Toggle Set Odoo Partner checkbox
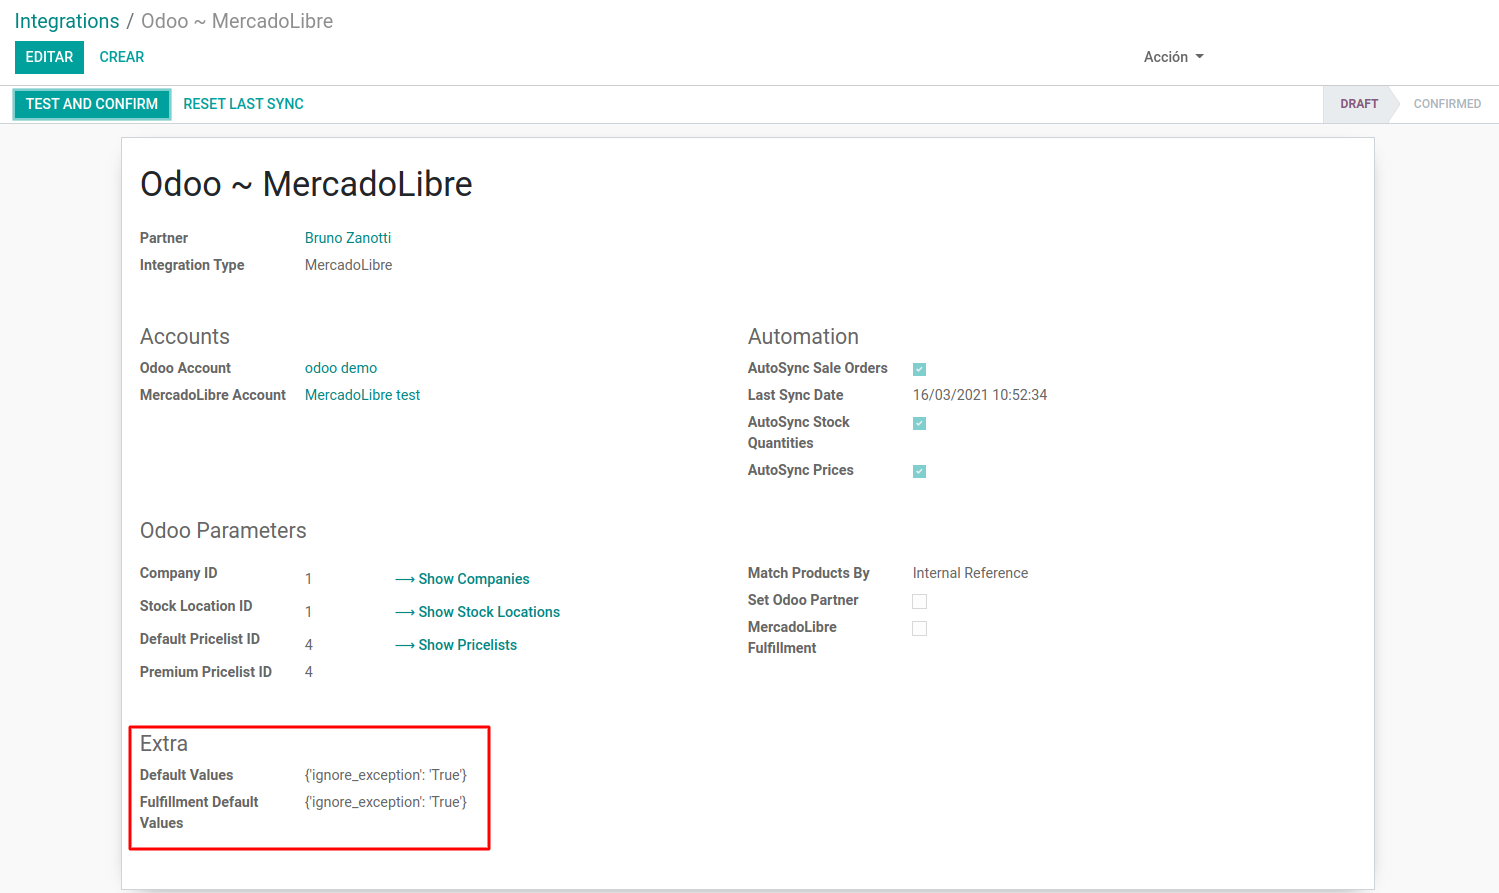This screenshot has height=893, width=1499. (919, 601)
